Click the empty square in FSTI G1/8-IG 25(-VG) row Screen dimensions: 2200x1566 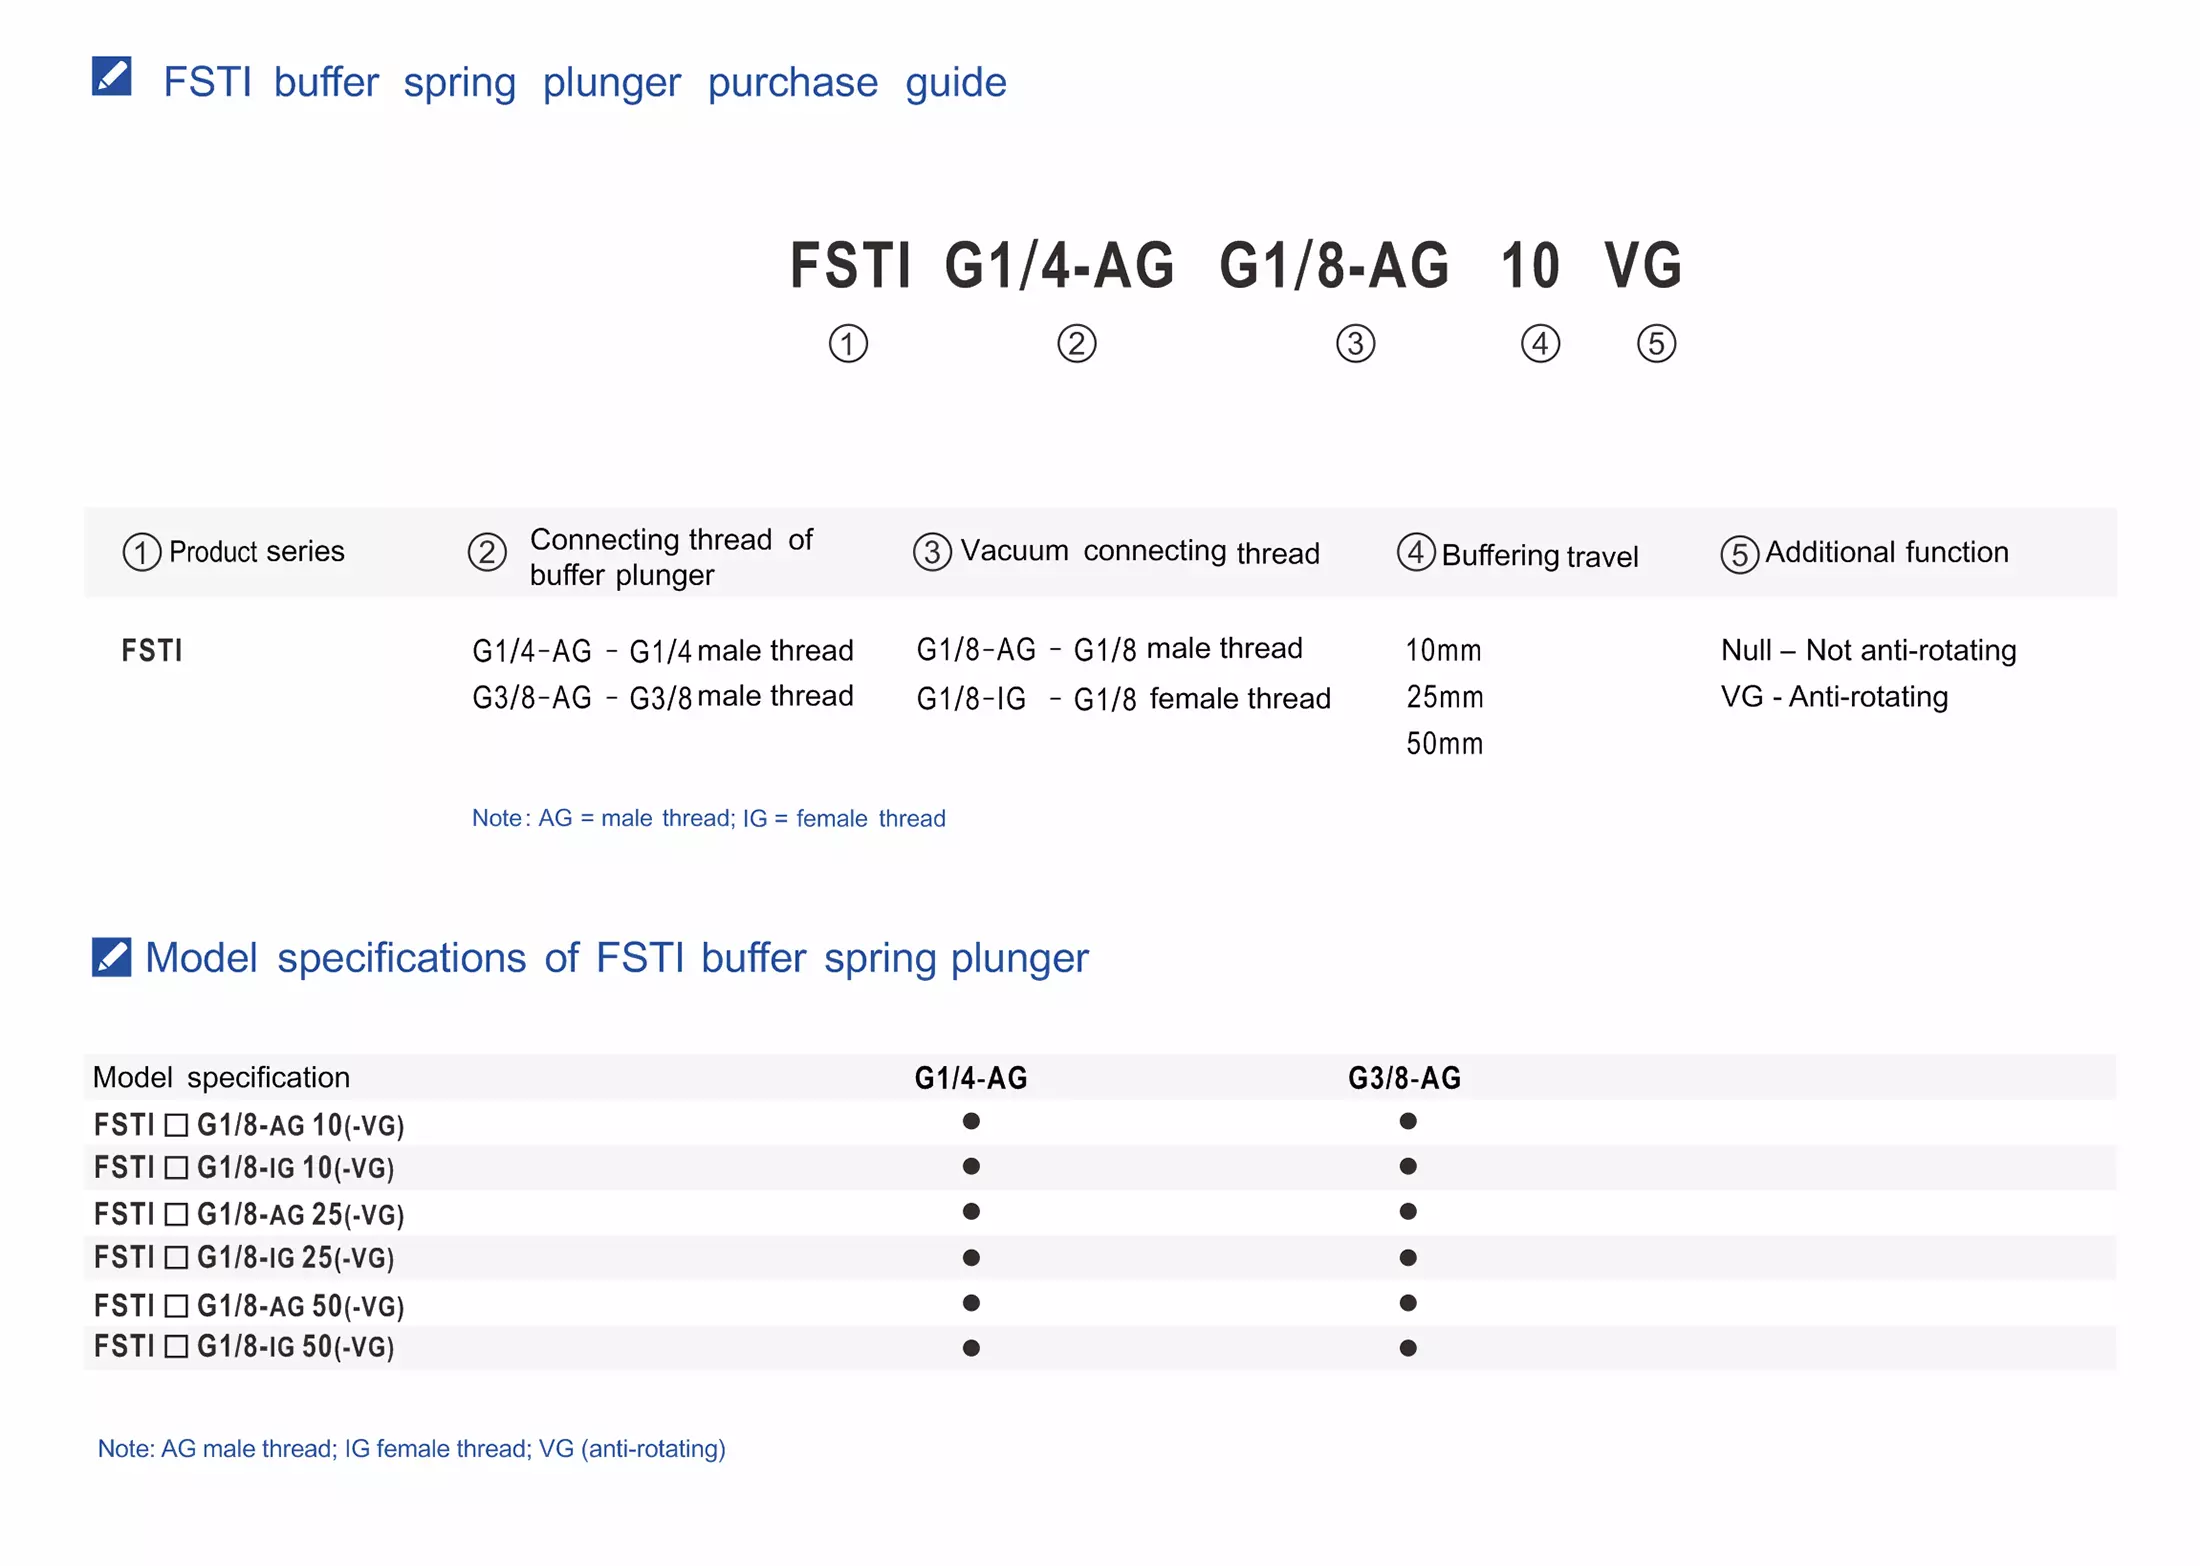[x=176, y=1258]
